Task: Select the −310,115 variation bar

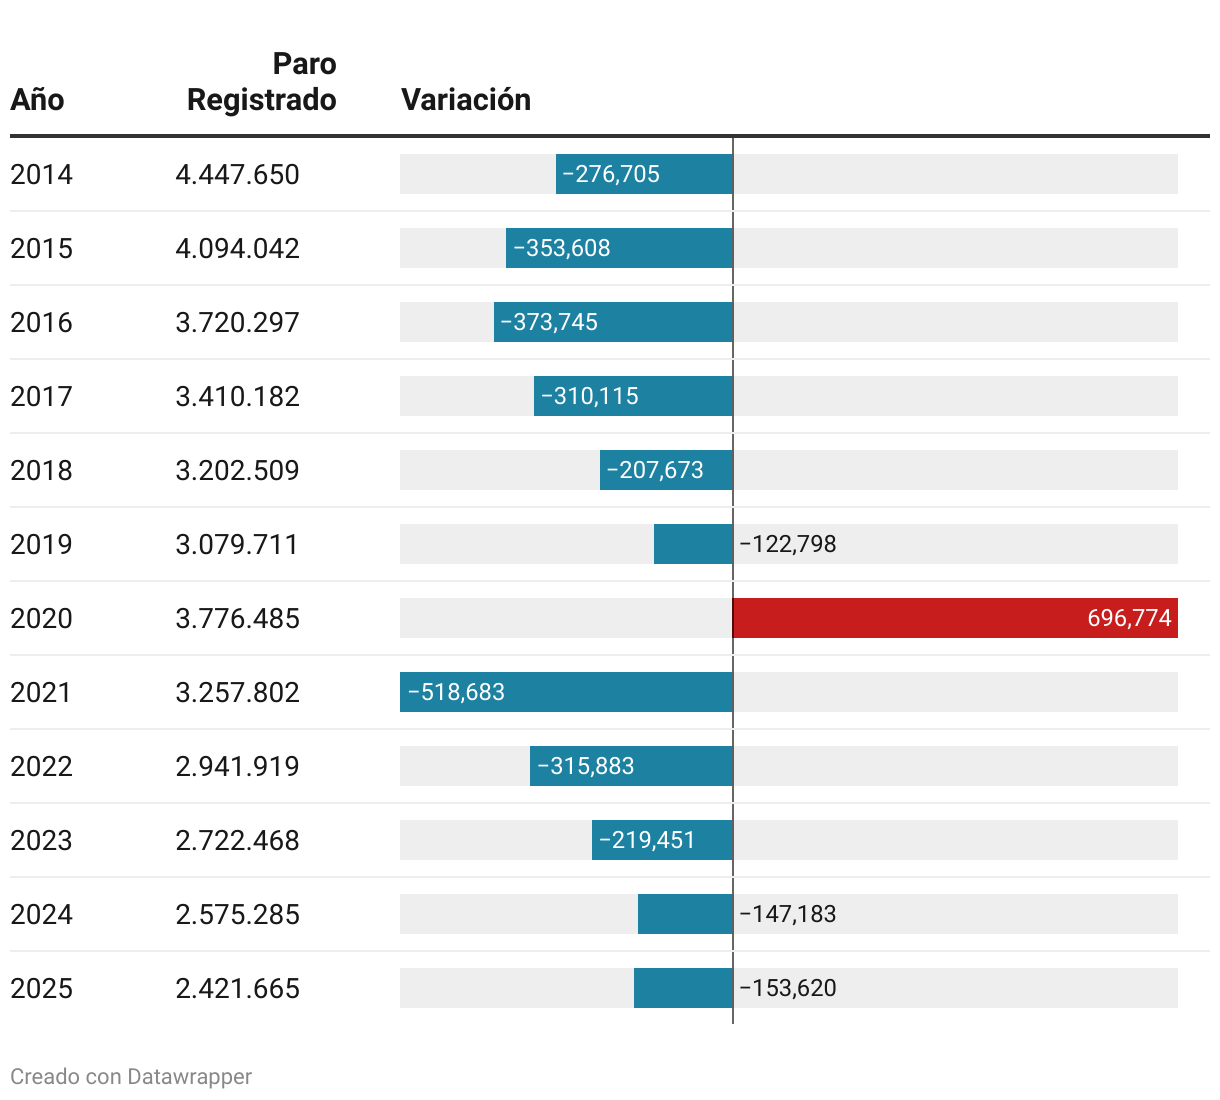Action: [633, 396]
